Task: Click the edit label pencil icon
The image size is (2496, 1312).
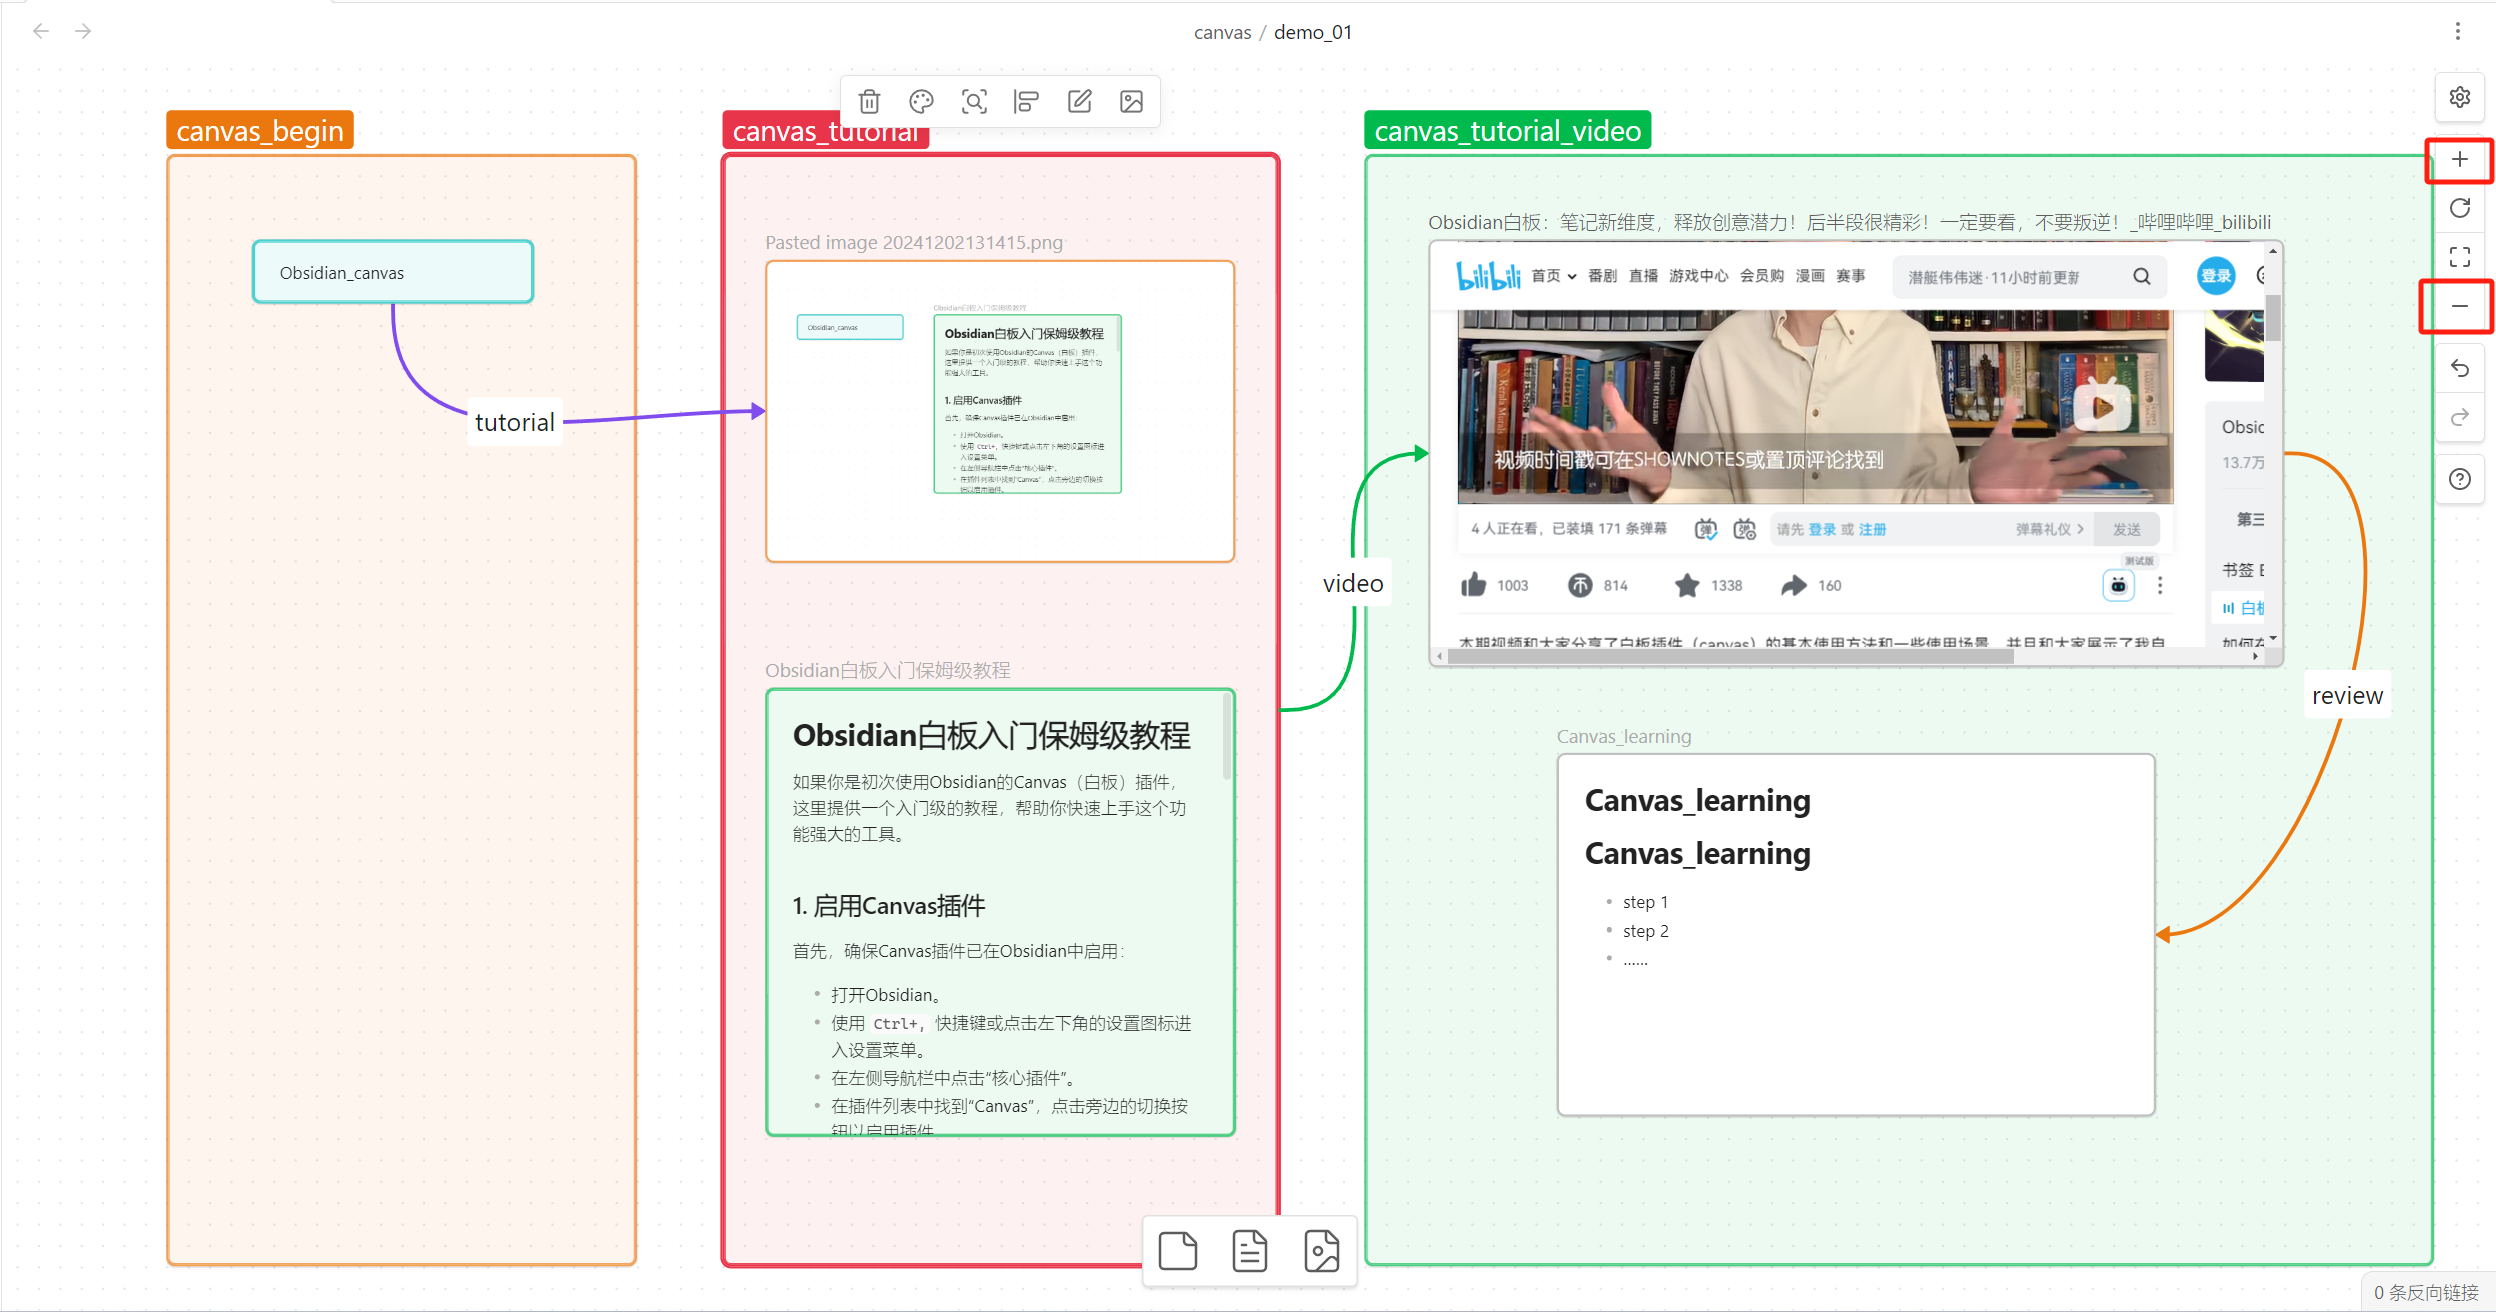Action: (1079, 101)
